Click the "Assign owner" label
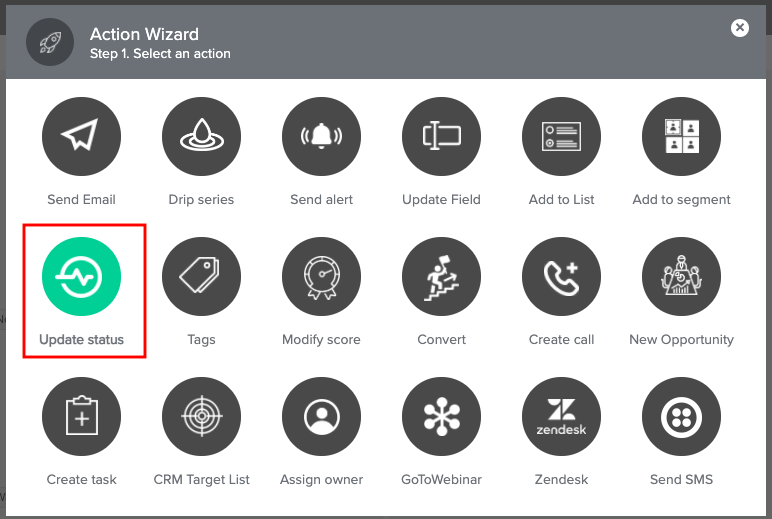The image size is (772, 519). (x=322, y=479)
